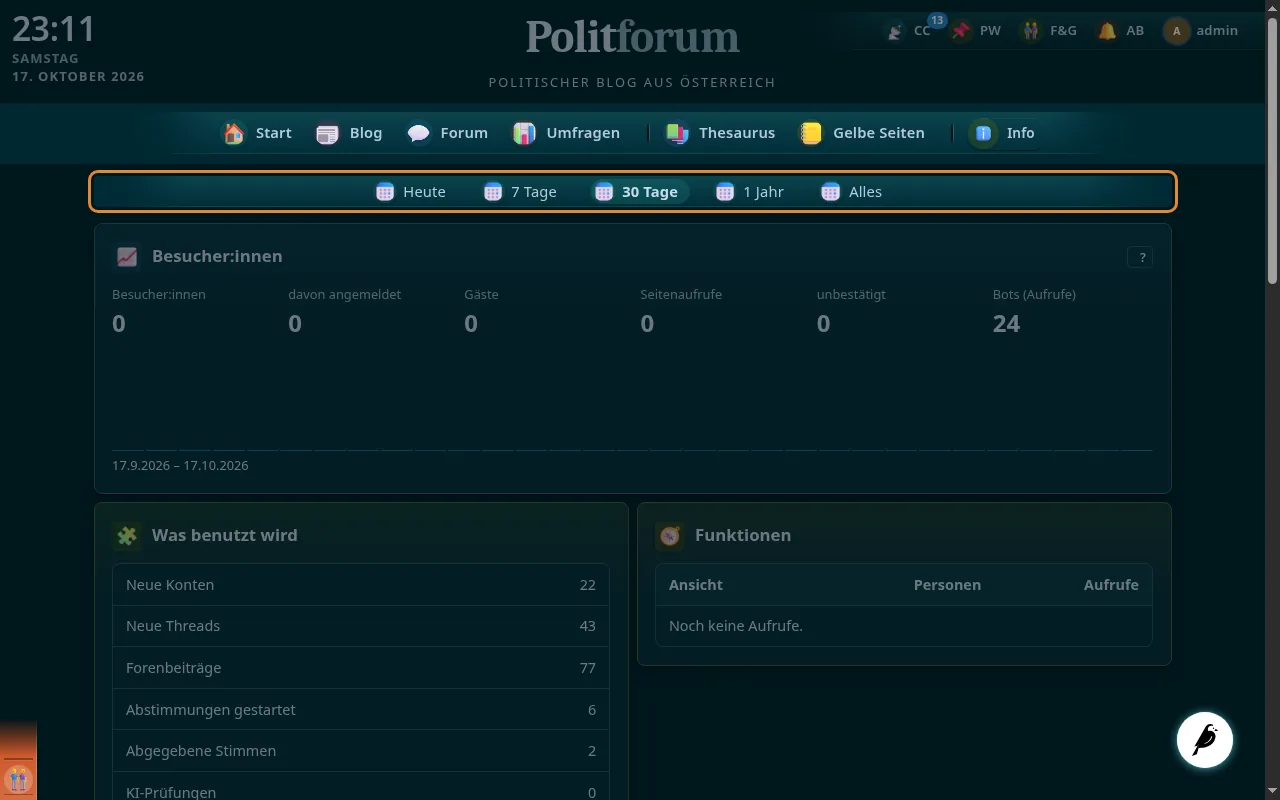Choose the Alles time range
The image size is (1280, 800).
tap(852, 192)
